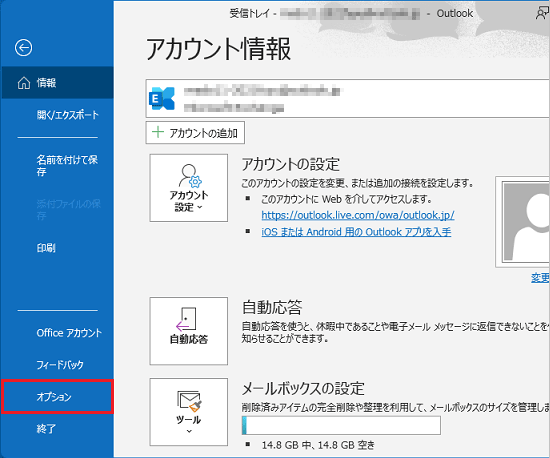Viewport: 550px width, 458px height.
Task: Select the 情報 home icon
Action: (x=24, y=83)
